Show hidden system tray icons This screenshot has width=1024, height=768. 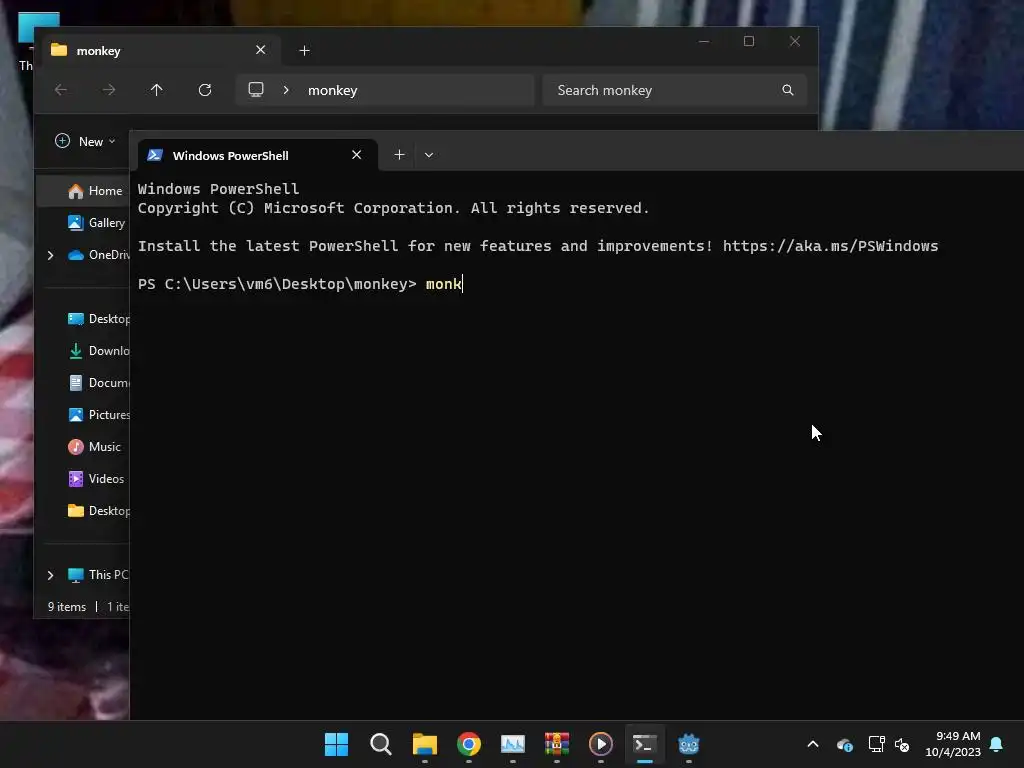813,744
